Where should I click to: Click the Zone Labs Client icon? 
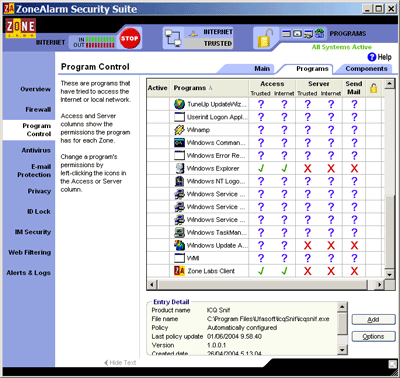[179, 271]
